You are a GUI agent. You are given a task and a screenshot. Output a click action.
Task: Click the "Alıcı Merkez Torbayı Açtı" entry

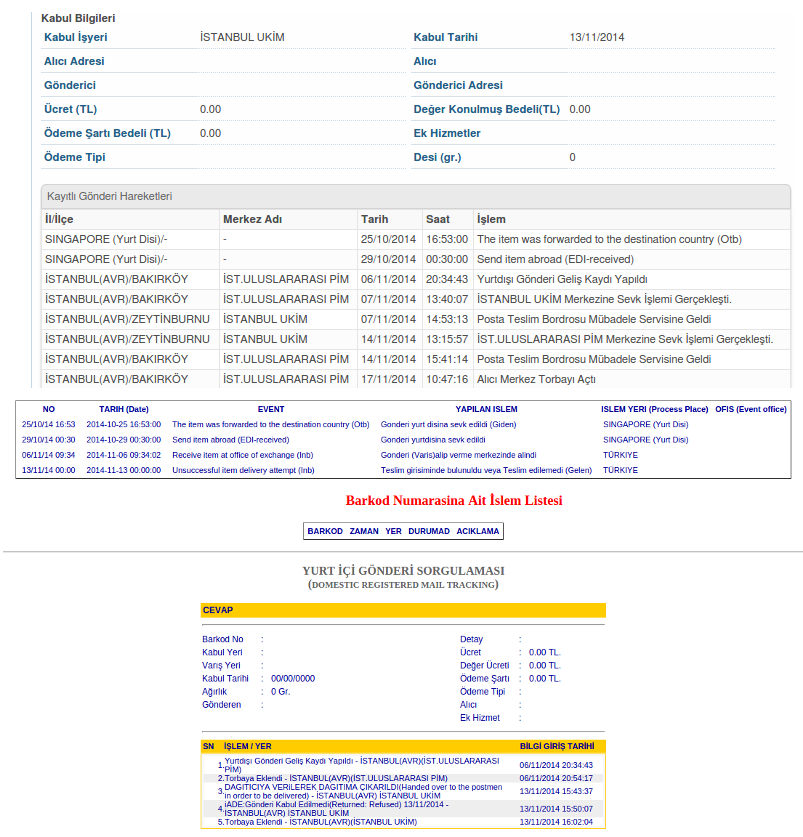[536, 380]
